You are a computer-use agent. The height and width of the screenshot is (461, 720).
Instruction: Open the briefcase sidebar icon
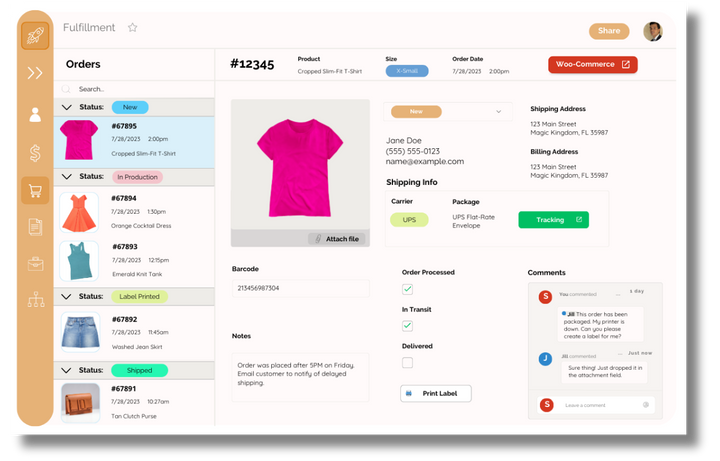(x=35, y=263)
